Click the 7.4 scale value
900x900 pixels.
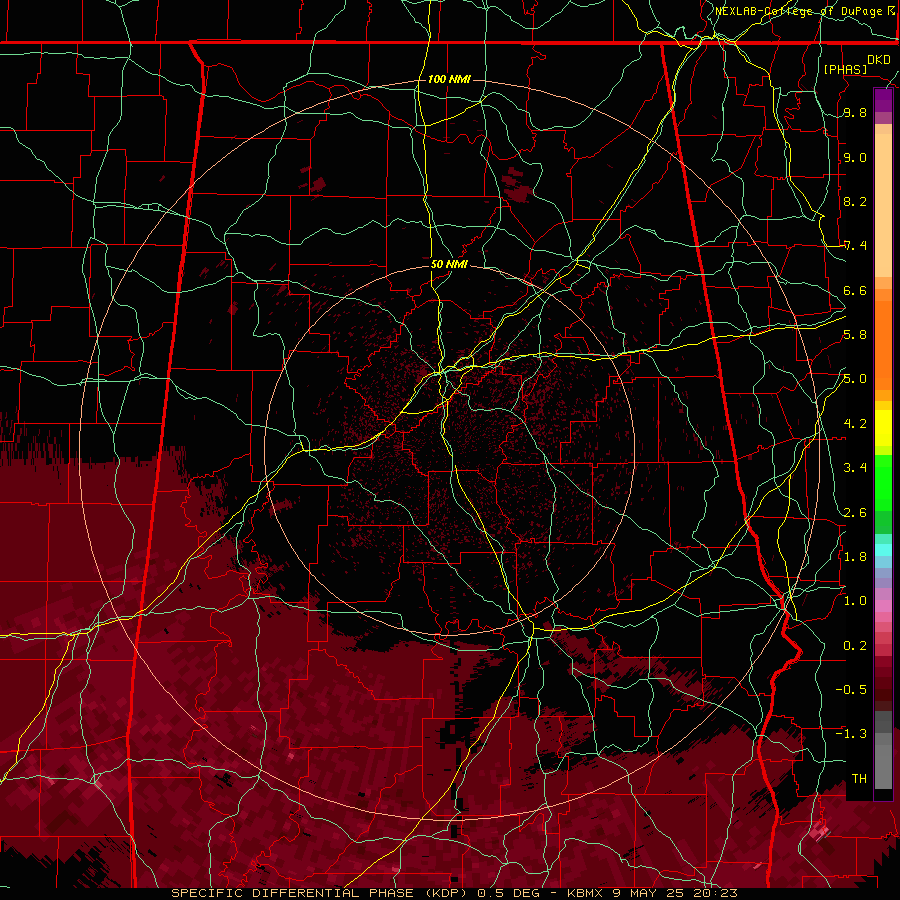pyautogui.click(x=855, y=246)
